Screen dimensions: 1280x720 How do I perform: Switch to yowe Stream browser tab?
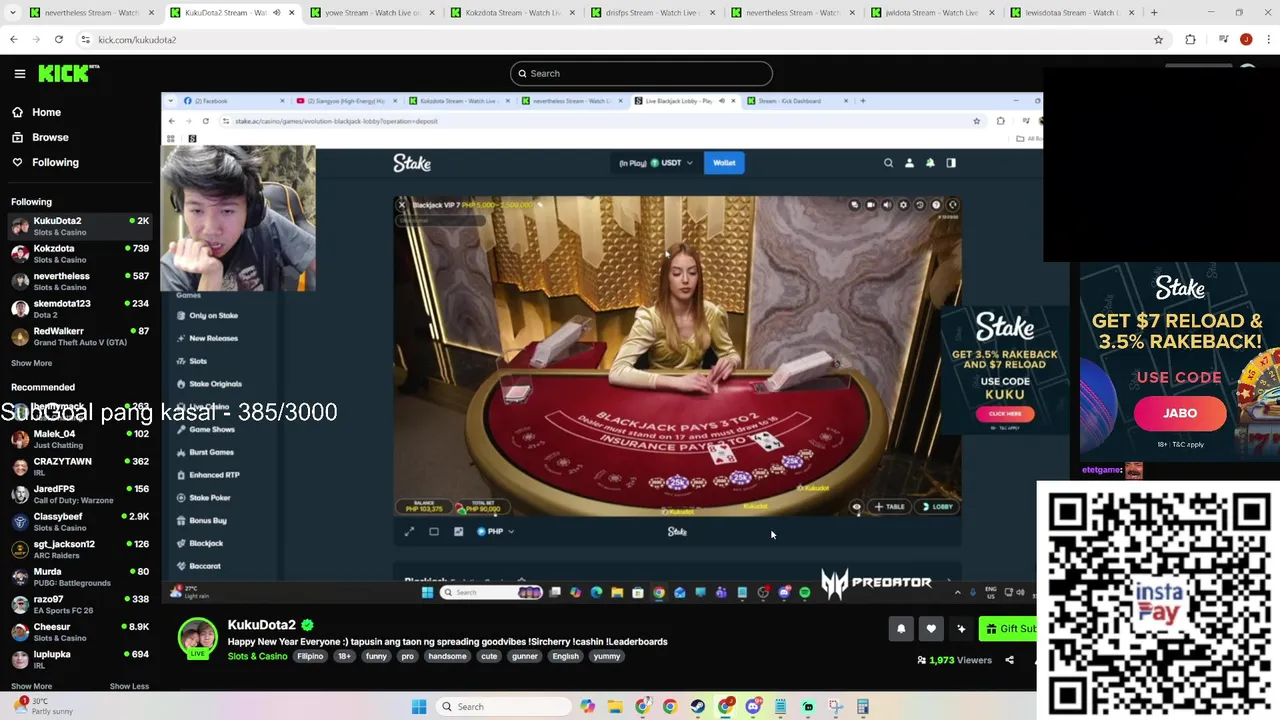click(372, 13)
